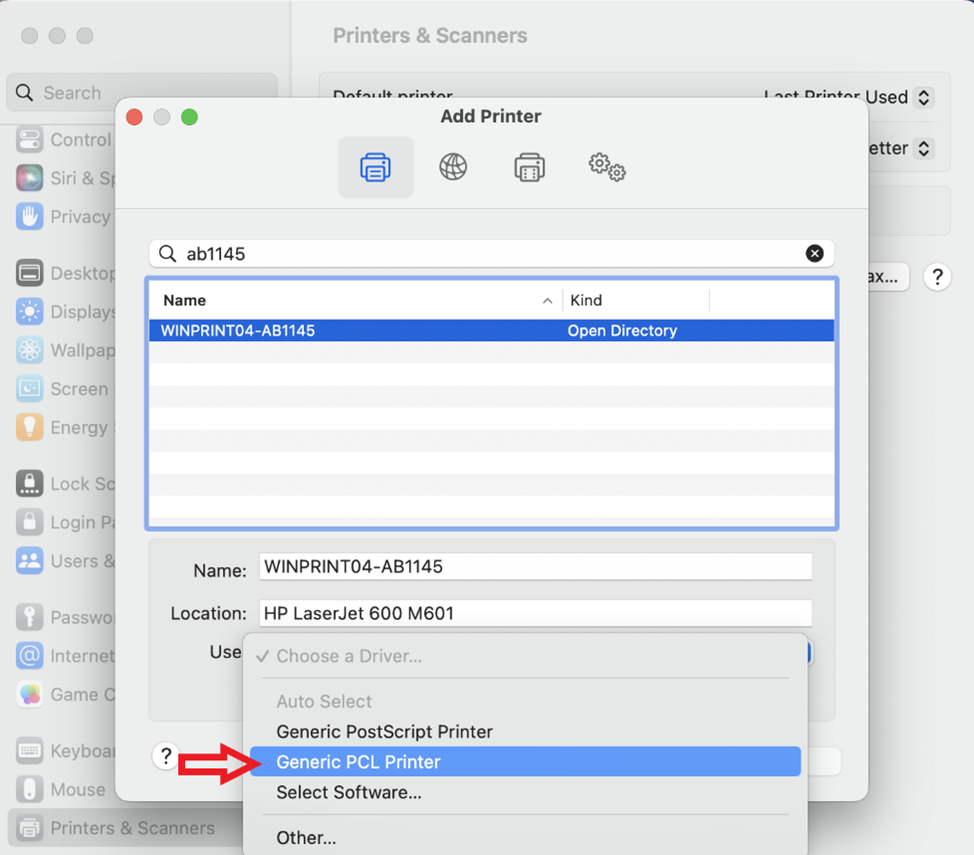
Task: Choose Generic PCL Printer driver
Action: coord(358,762)
